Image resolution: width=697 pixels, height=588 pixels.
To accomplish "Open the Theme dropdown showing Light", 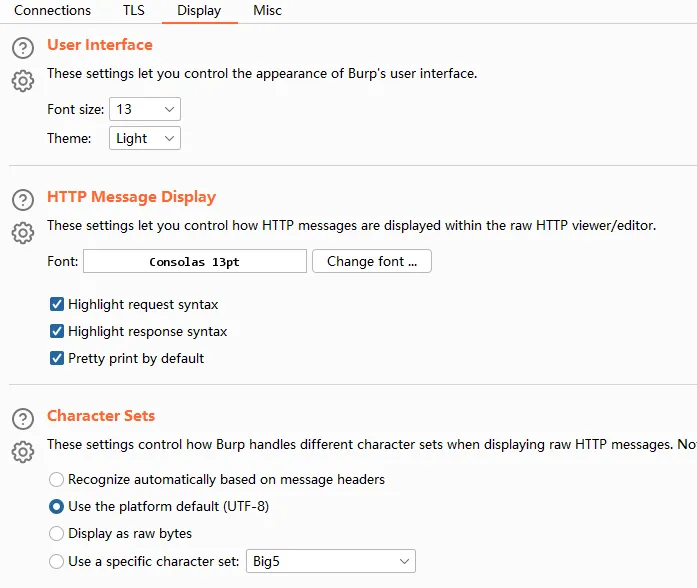I will 145,138.
